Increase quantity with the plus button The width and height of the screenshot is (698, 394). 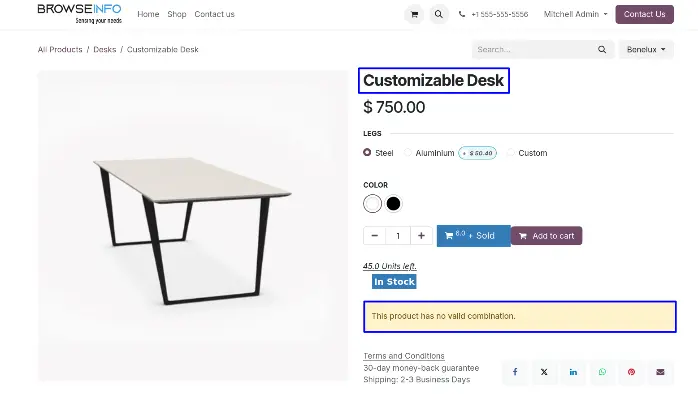pyautogui.click(x=421, y=236)
